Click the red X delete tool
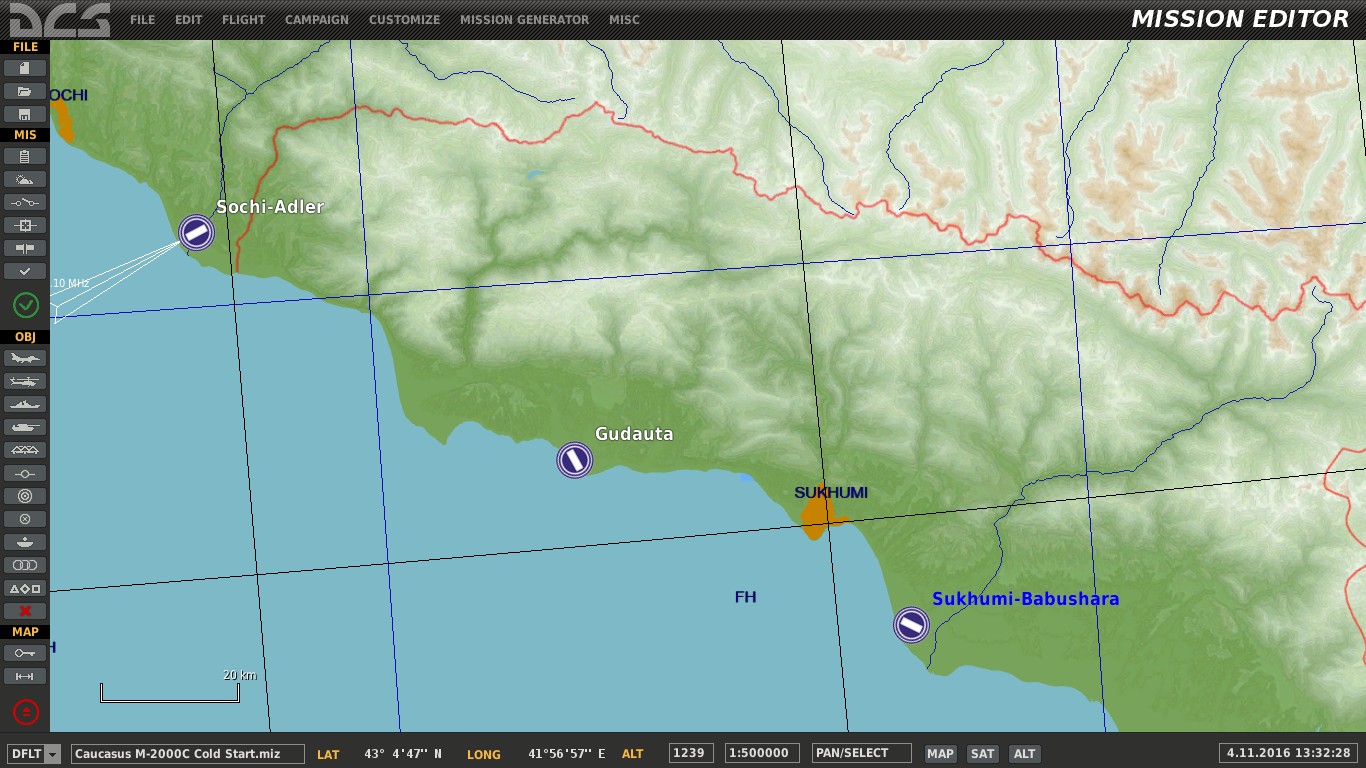Viewport: 1366px width, 768px height. 25,611
